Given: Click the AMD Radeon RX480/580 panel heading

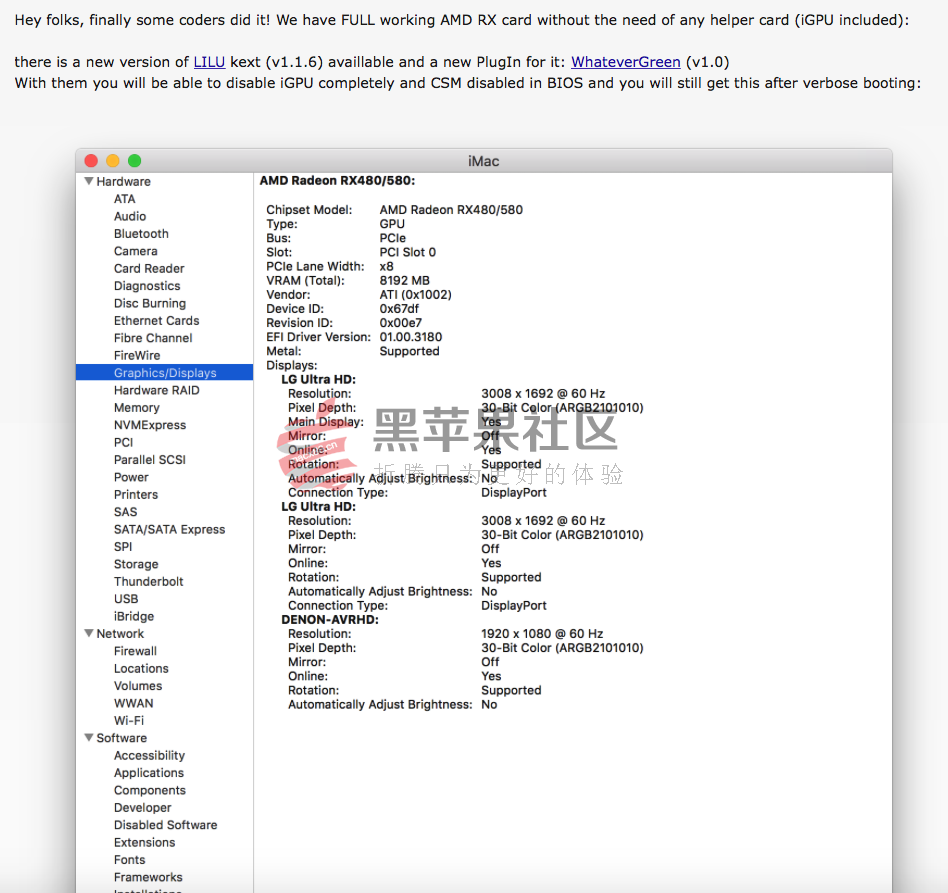Looking at the screenshot, I should (x=337, y=181).
